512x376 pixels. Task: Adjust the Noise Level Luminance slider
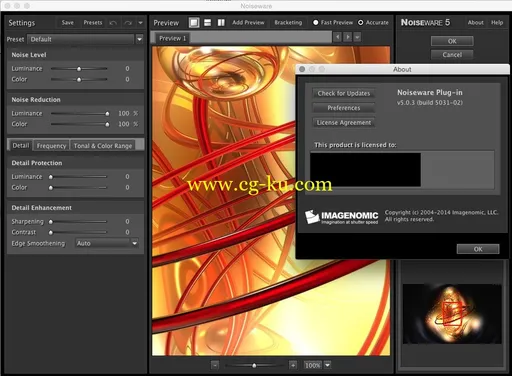pyautogui.click(x=79, y=69)
